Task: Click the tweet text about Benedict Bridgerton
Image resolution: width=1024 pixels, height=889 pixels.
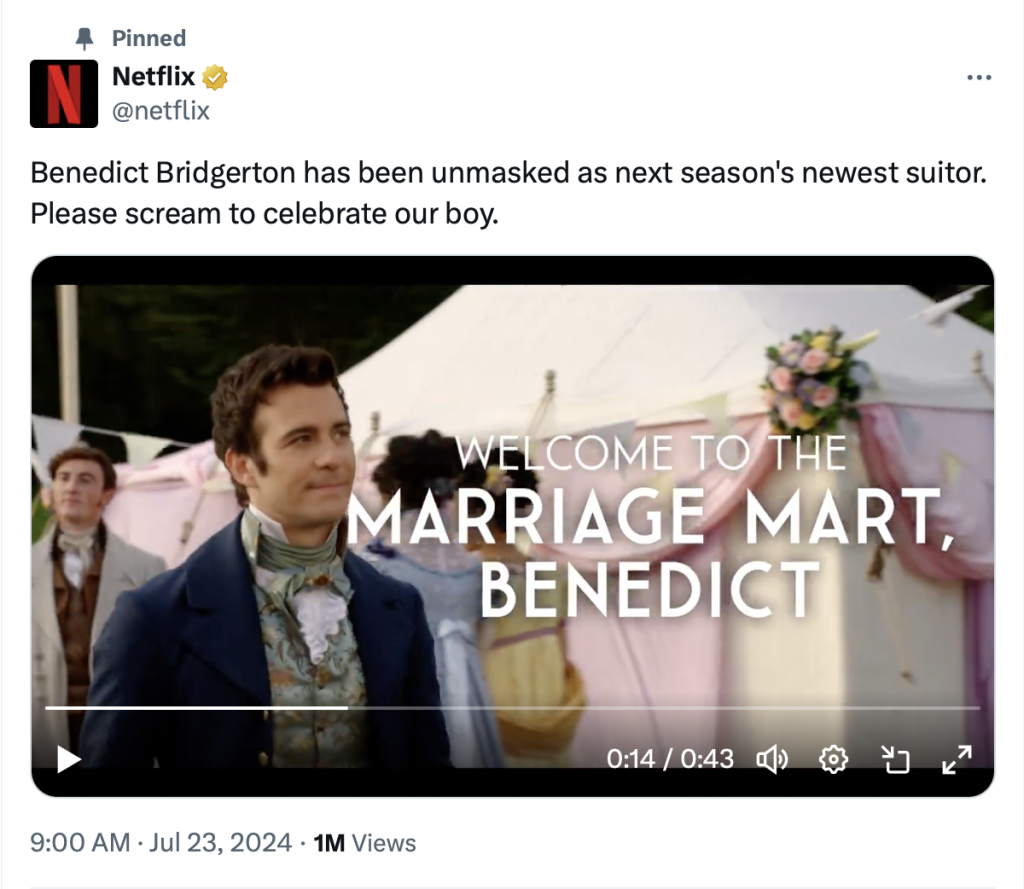Action: (509, 193)
